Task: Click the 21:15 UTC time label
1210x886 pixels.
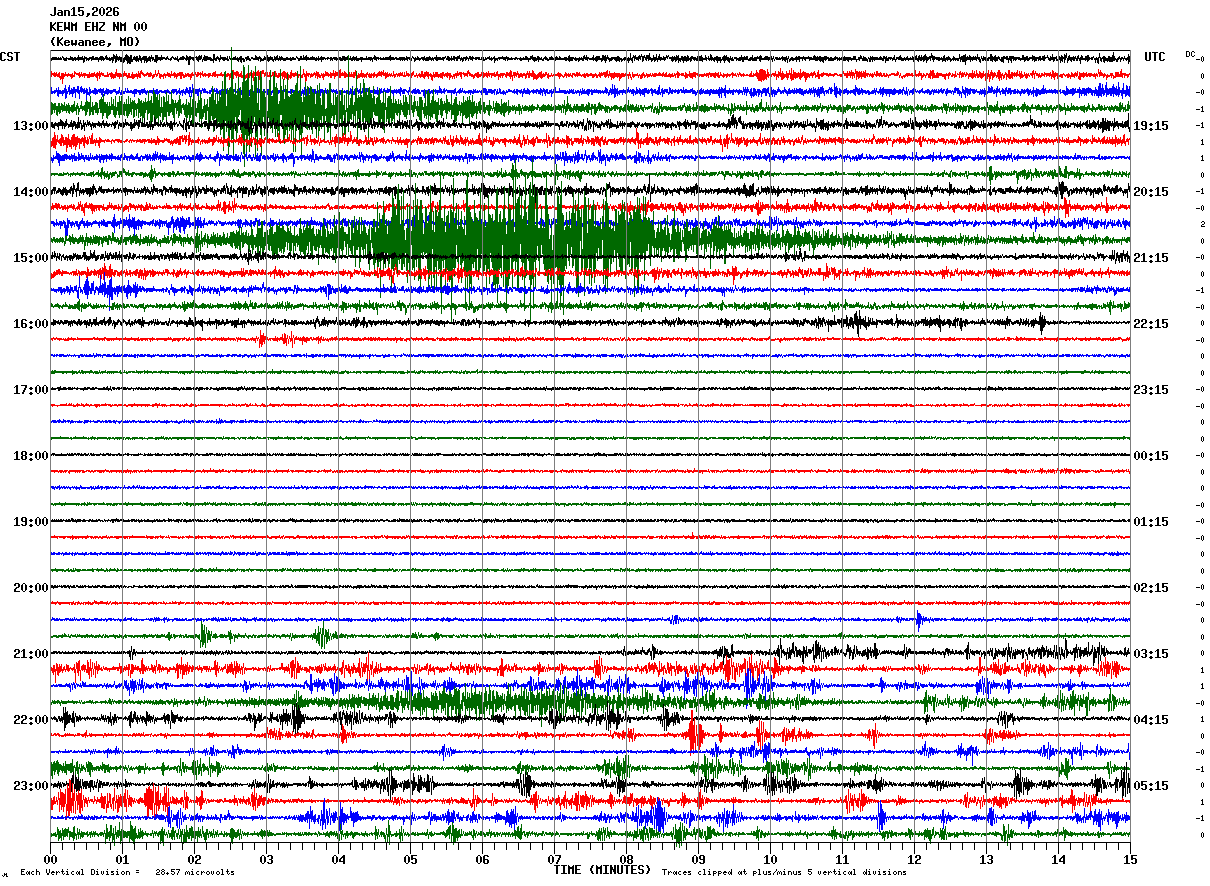Action: (x=1151, y=258)
